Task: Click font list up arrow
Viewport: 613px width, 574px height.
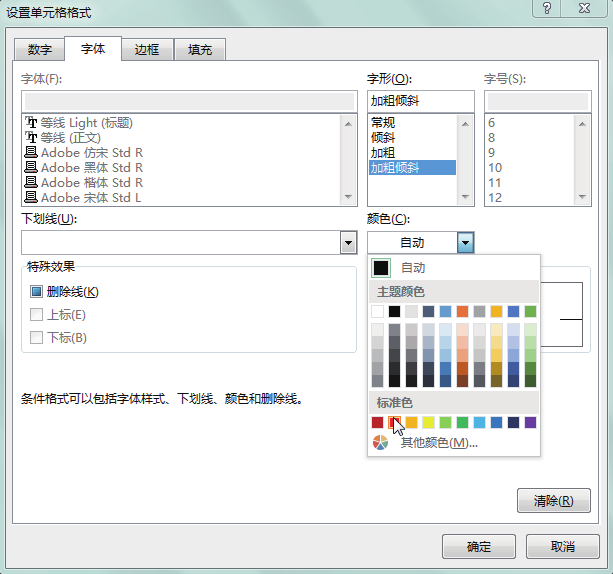Action: 348,124
